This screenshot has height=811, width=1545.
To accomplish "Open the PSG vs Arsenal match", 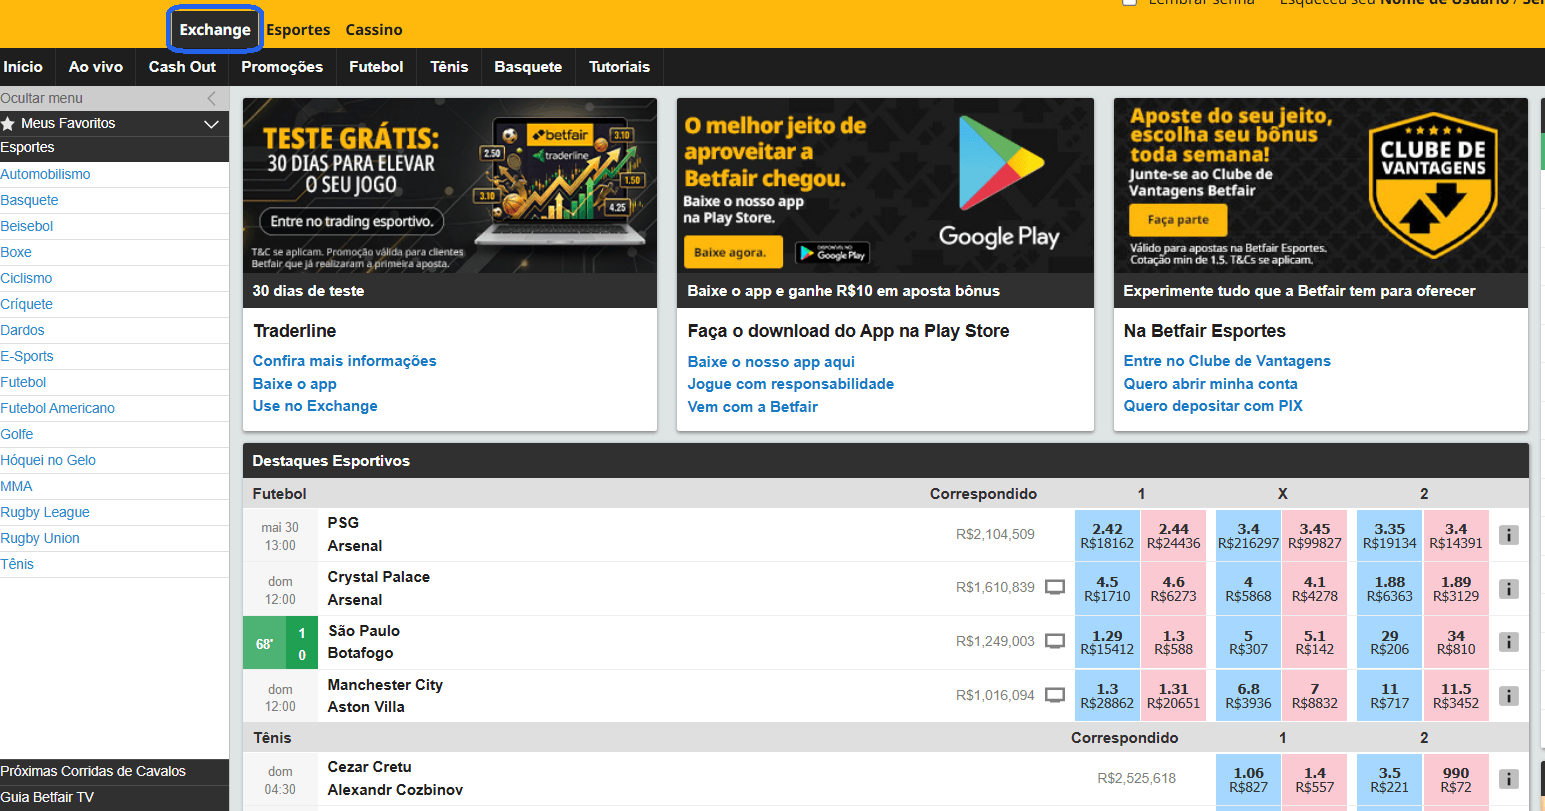I will [355, 534].
